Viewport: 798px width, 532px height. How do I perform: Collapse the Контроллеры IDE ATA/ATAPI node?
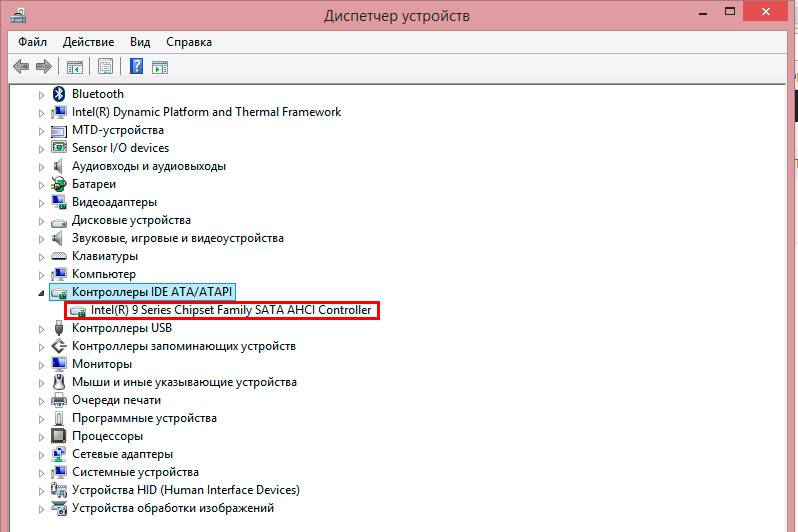tap(42, 293)
